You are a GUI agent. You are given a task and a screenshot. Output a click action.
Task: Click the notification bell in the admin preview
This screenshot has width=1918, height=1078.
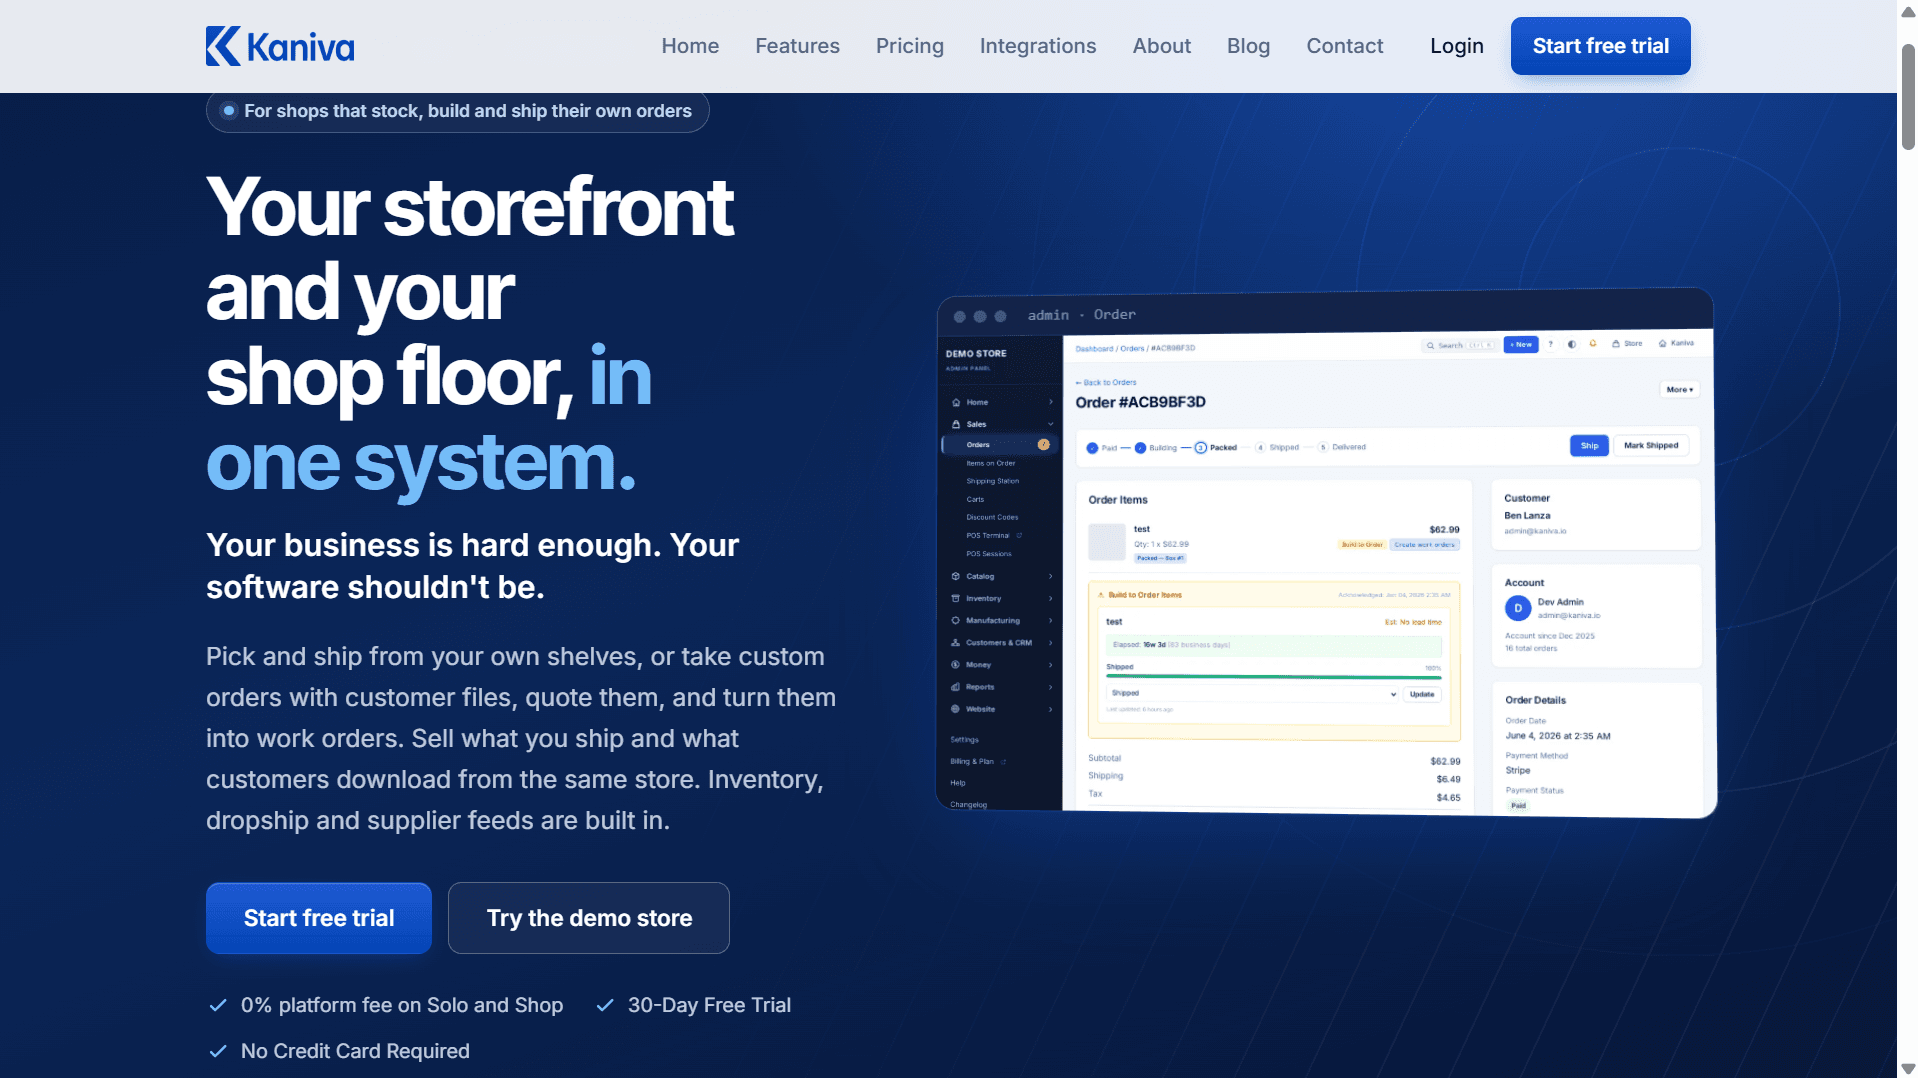point(1593,343)
